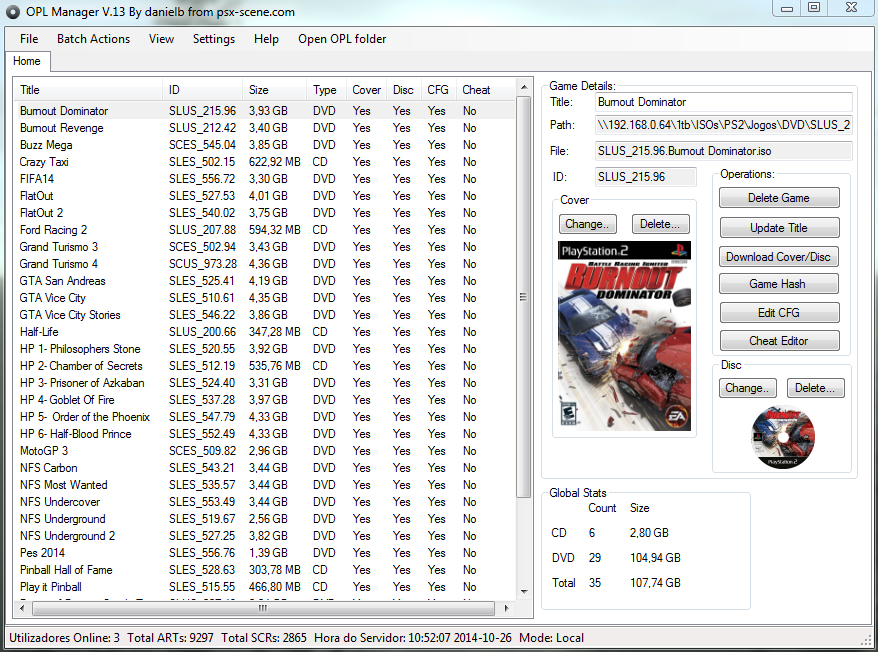This screenshot has width=878, height=652.
Task: Select HP 1- Philosophers Stone row
Action: coord(264,349)
